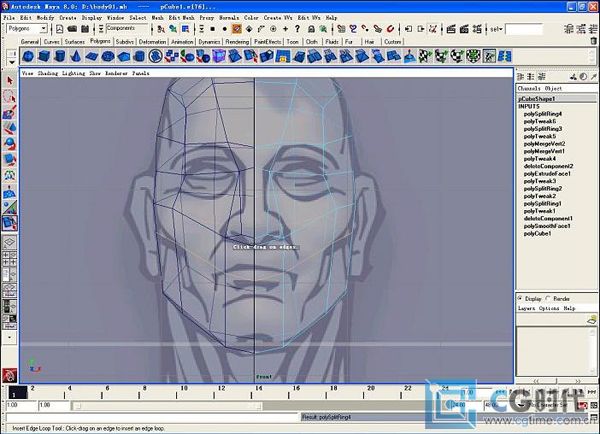Click the range start time field
Screen dimensions: 600x434
54,405
